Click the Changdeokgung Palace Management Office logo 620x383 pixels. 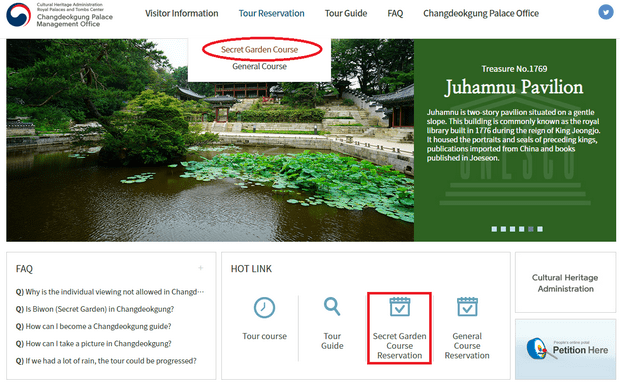59,15
